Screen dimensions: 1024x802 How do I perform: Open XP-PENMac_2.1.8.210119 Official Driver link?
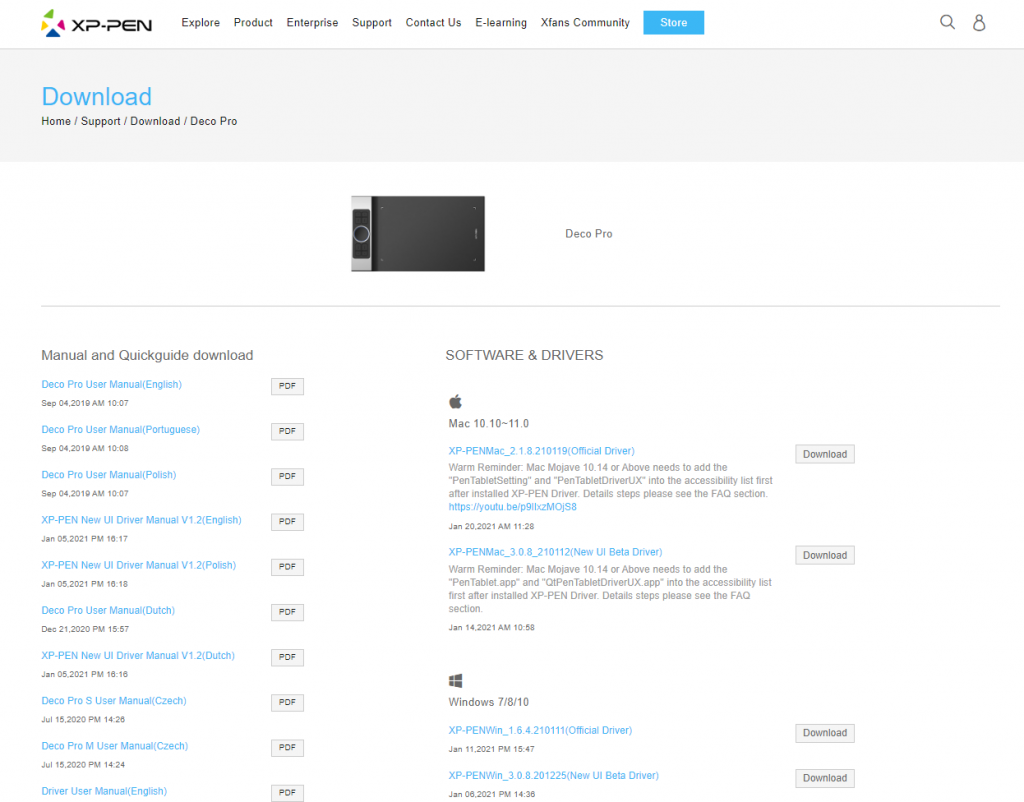point(541,451)
